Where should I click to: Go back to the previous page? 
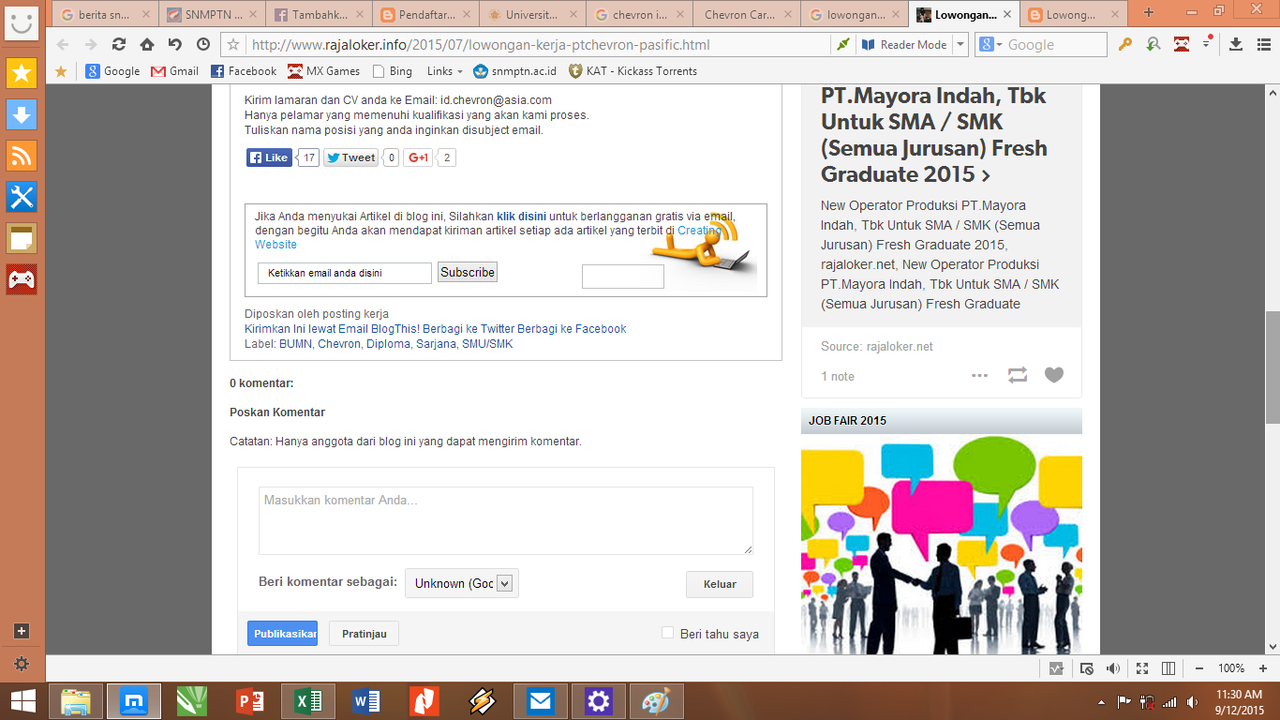click(x=64, y=45)
